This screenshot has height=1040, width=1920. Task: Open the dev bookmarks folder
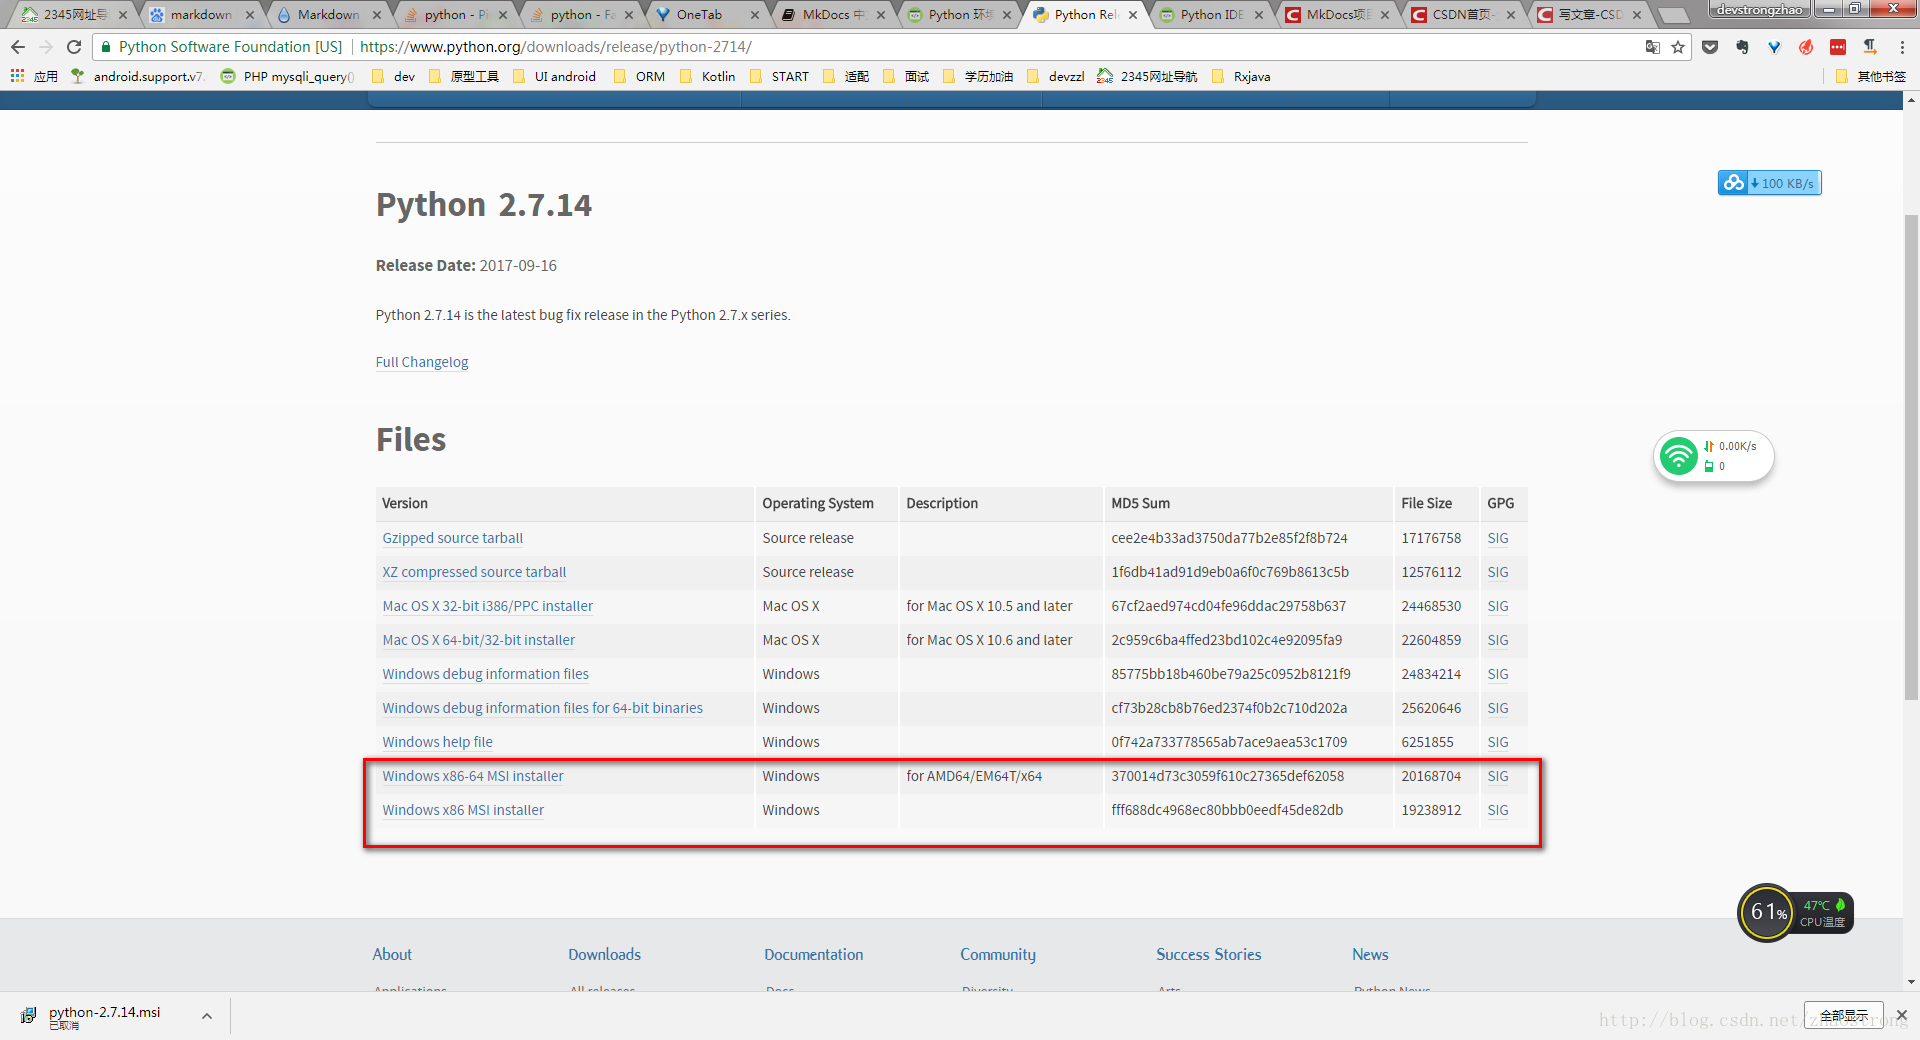point(394,76)
